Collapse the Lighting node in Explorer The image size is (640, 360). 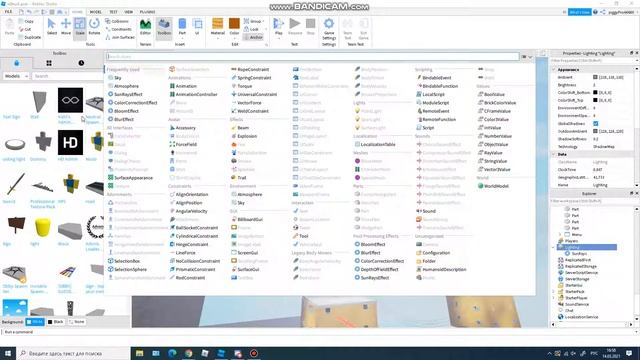pyautogui.click(x=553, y=247)
